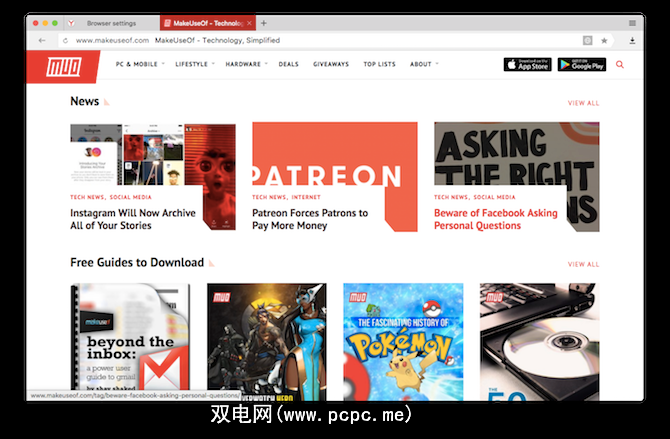Screen dimensions: 670x439
Task: Click the MUO logo in the header
Action: [x=64, y=67]
